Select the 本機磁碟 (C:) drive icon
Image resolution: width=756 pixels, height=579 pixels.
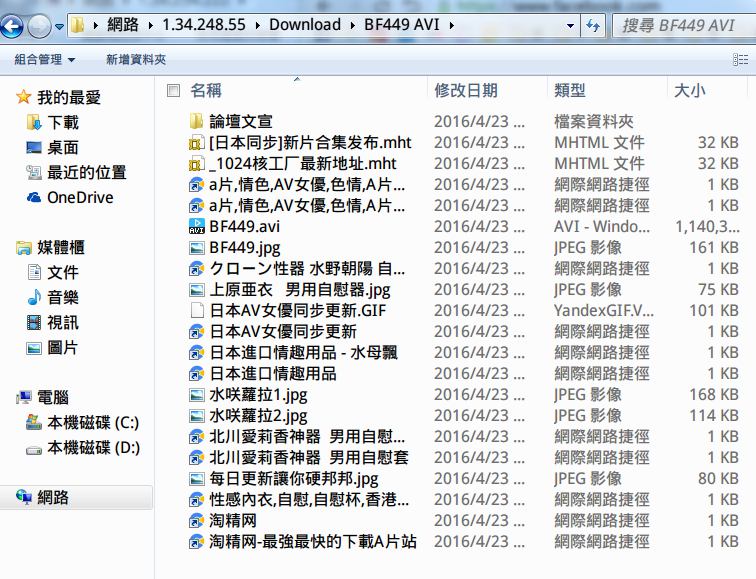(x=35, y=423)
